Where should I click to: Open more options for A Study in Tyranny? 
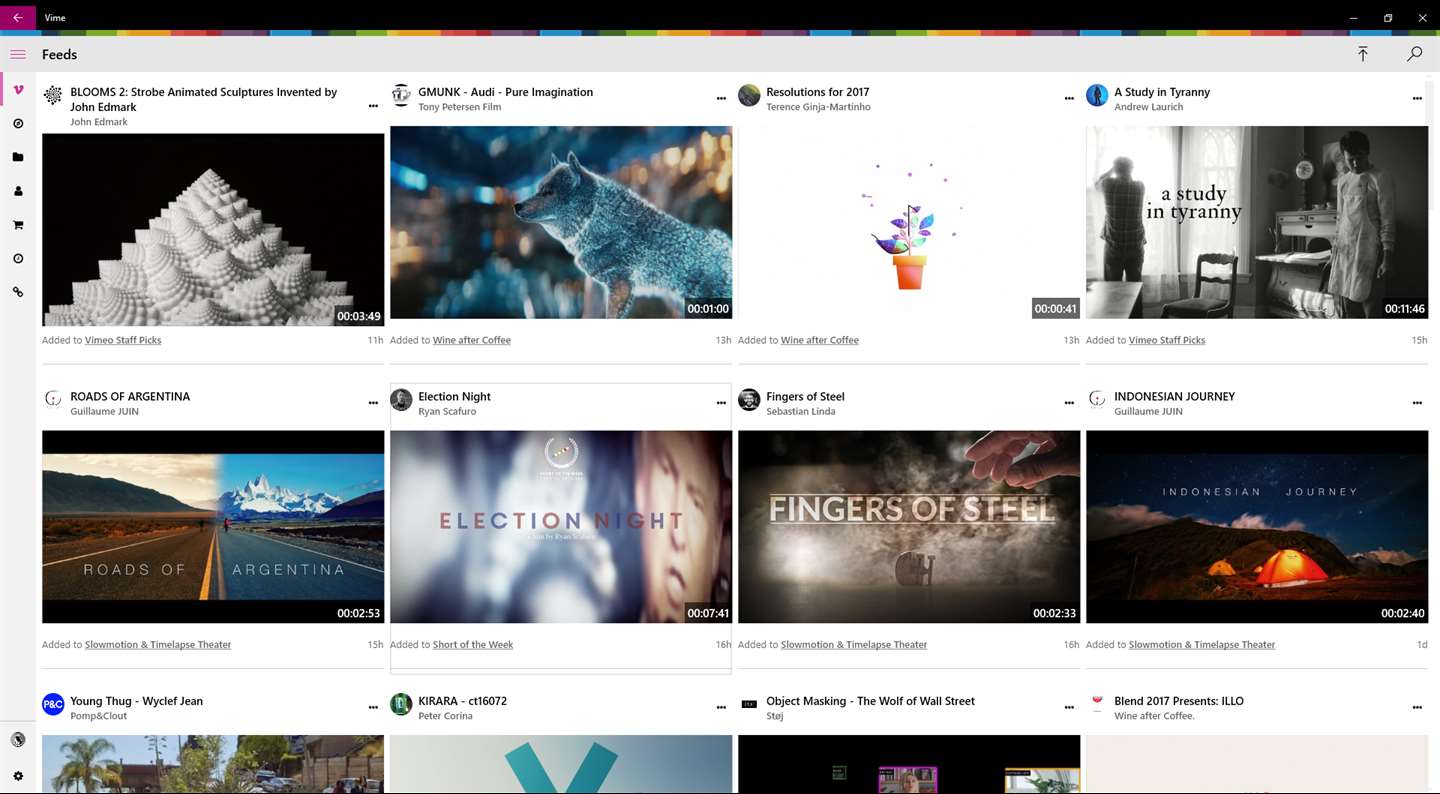tap(1417, 98)
